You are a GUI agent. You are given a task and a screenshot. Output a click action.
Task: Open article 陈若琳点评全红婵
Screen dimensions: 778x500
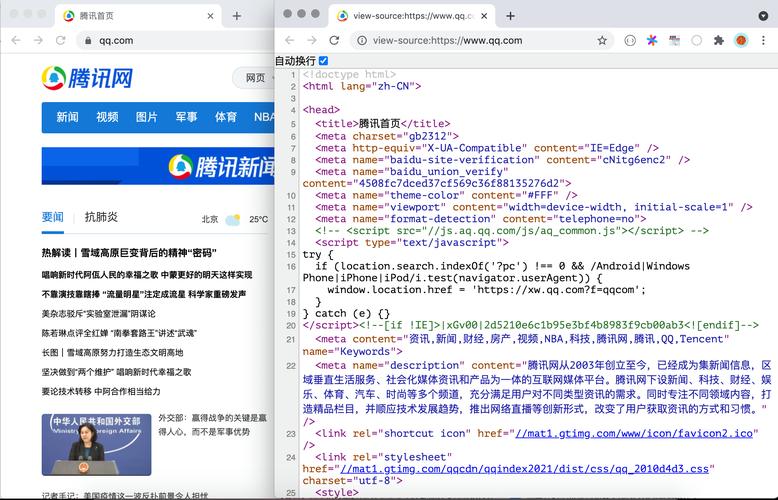119,333
